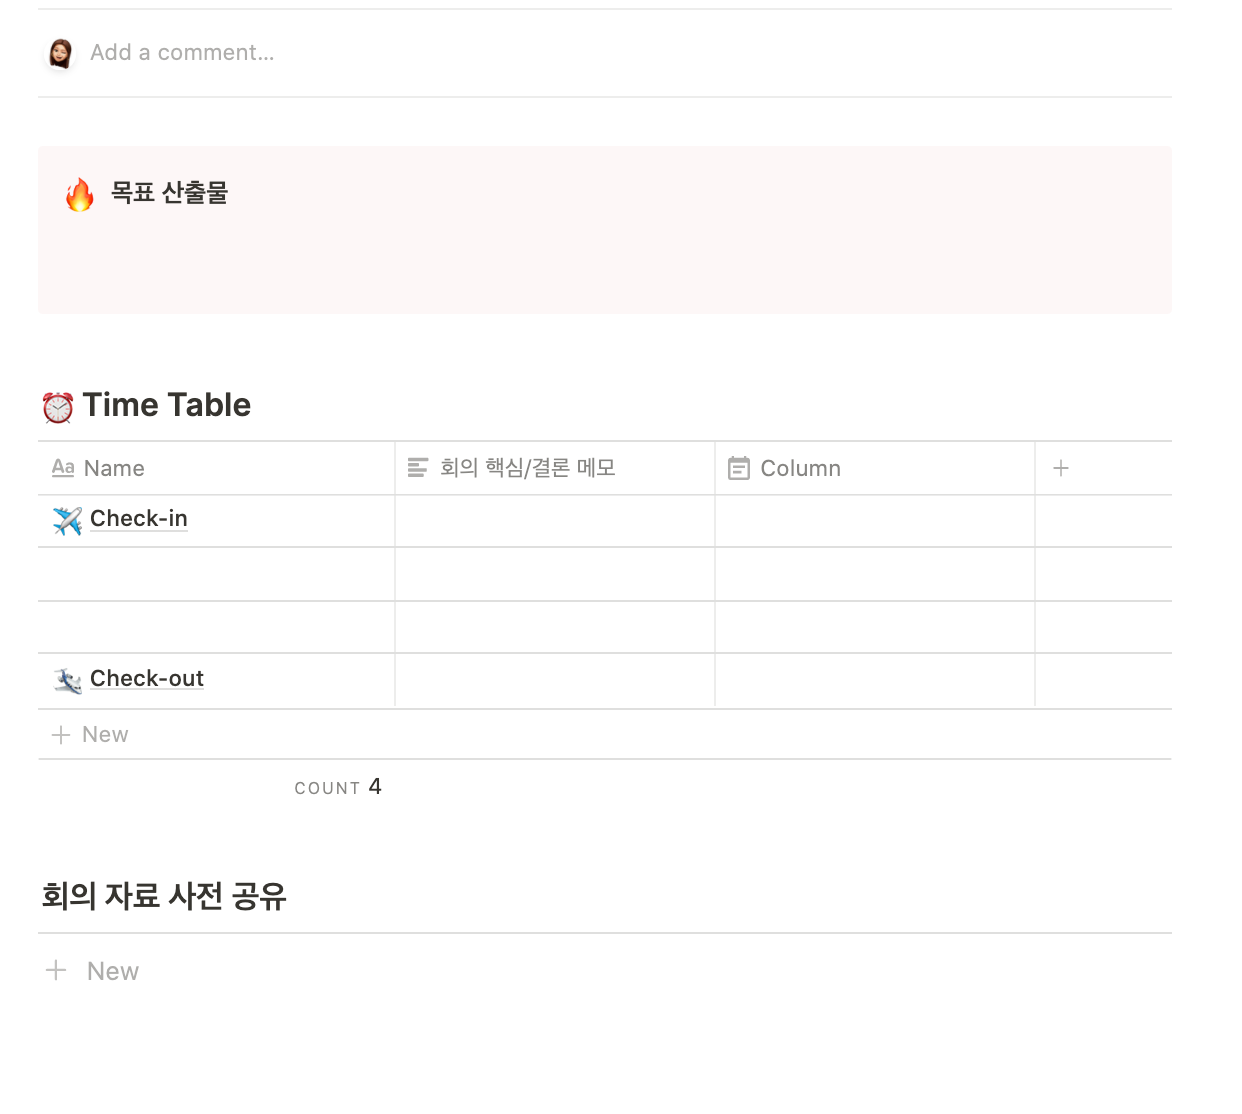Open the Check-out page
Viewport: 1242px width, 1114px height.
point(147,679)
